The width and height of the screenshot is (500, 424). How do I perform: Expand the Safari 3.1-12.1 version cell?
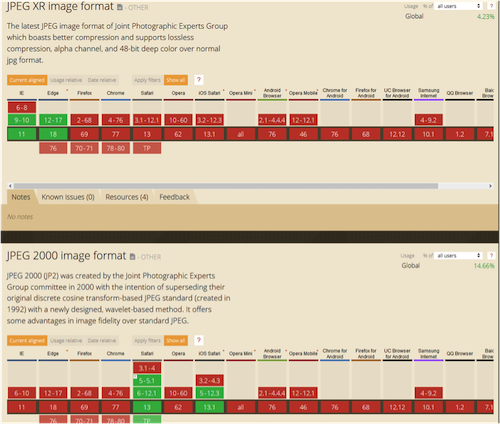tap(147, 120)
